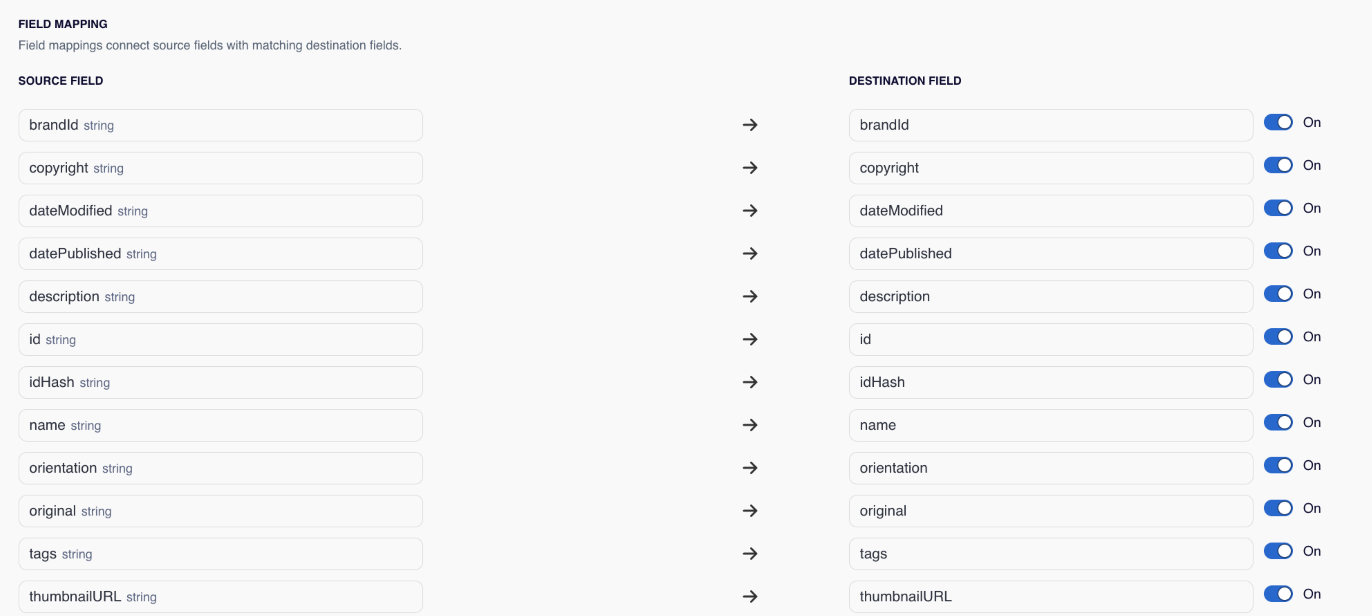Click the arrow in the orientation mapping row

[750, 468]
